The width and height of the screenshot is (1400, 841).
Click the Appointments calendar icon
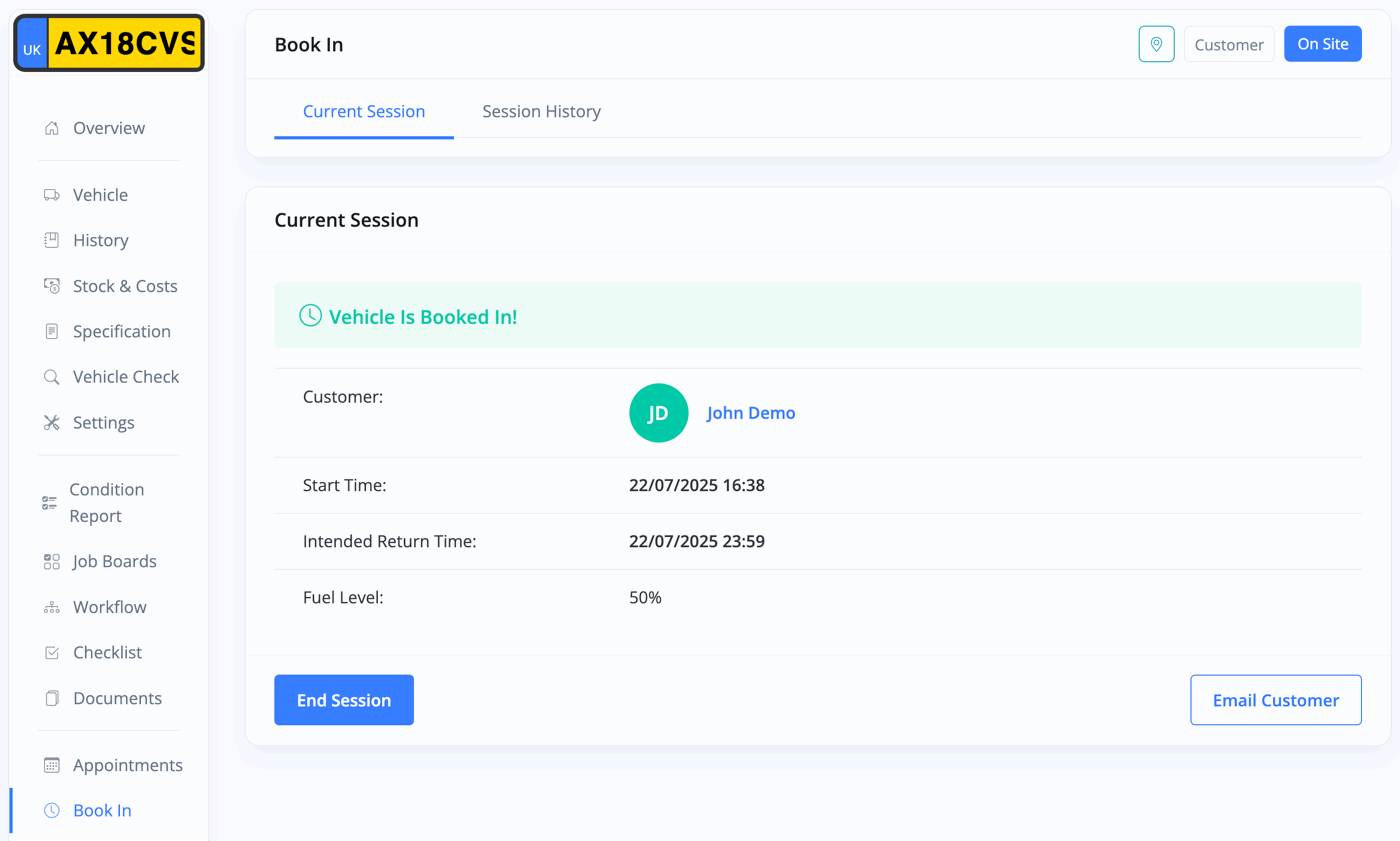[x=52, y=765]
